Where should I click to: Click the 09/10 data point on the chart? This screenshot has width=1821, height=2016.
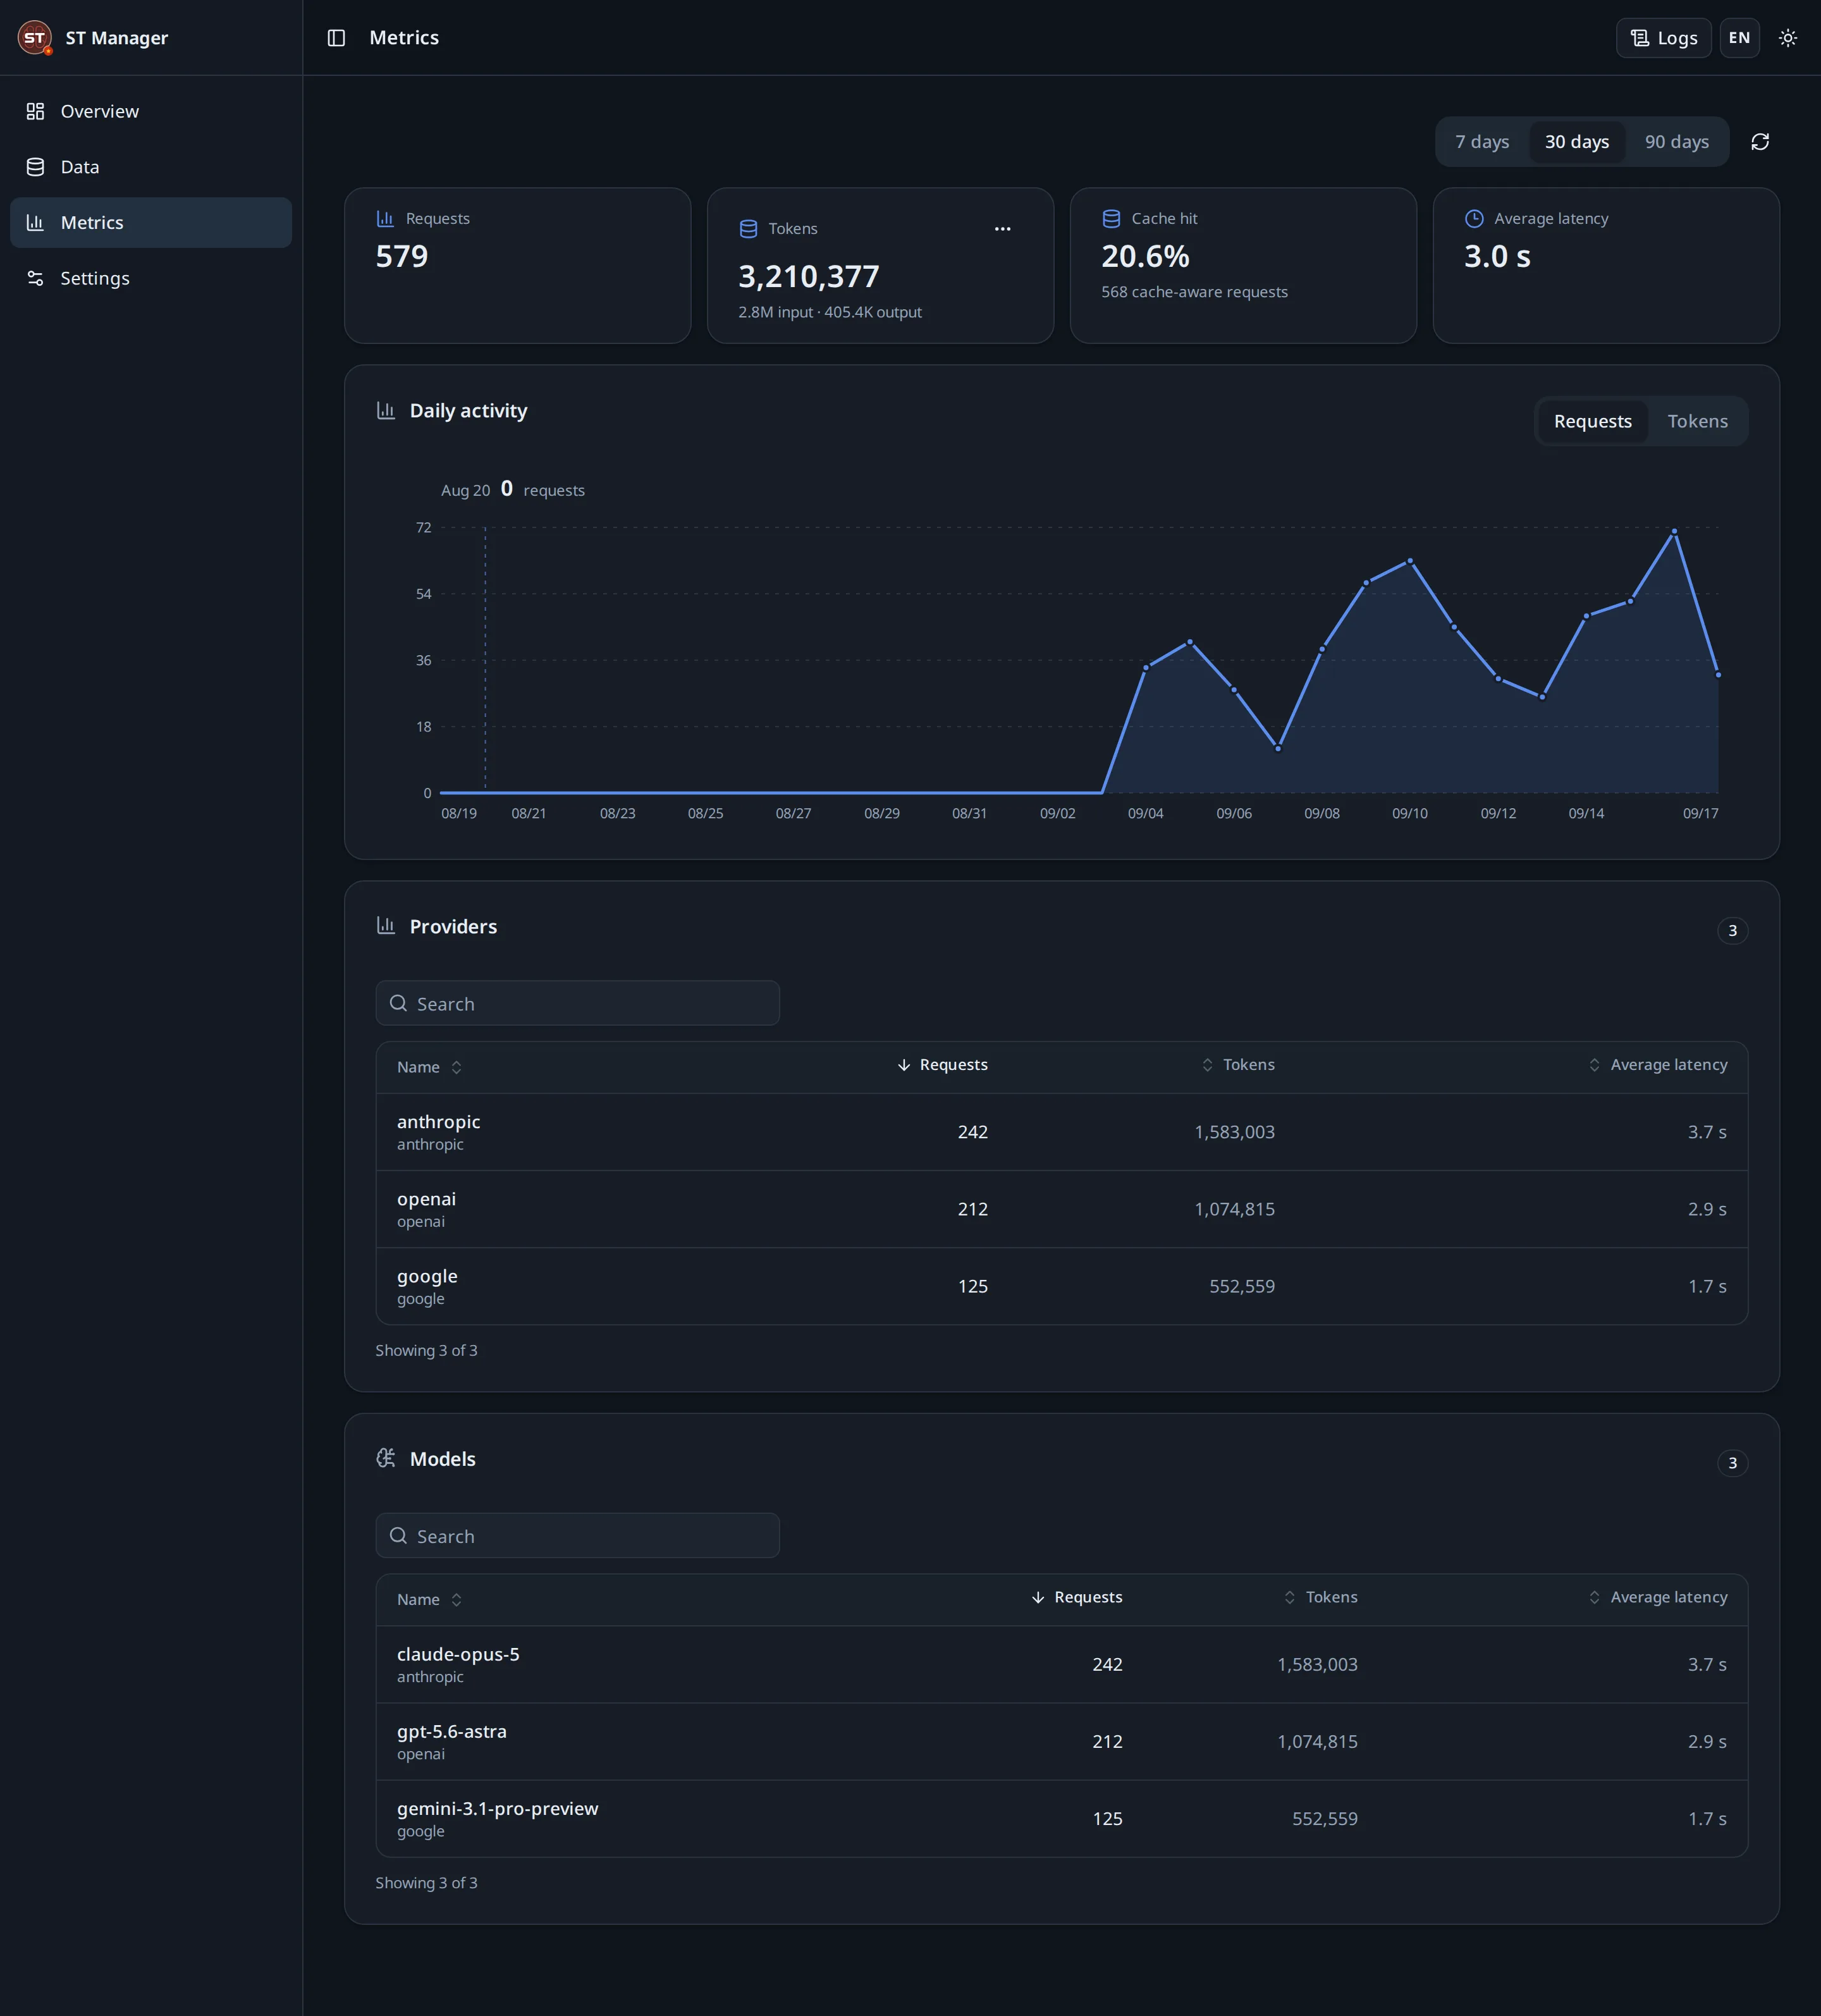point(1410,561)
